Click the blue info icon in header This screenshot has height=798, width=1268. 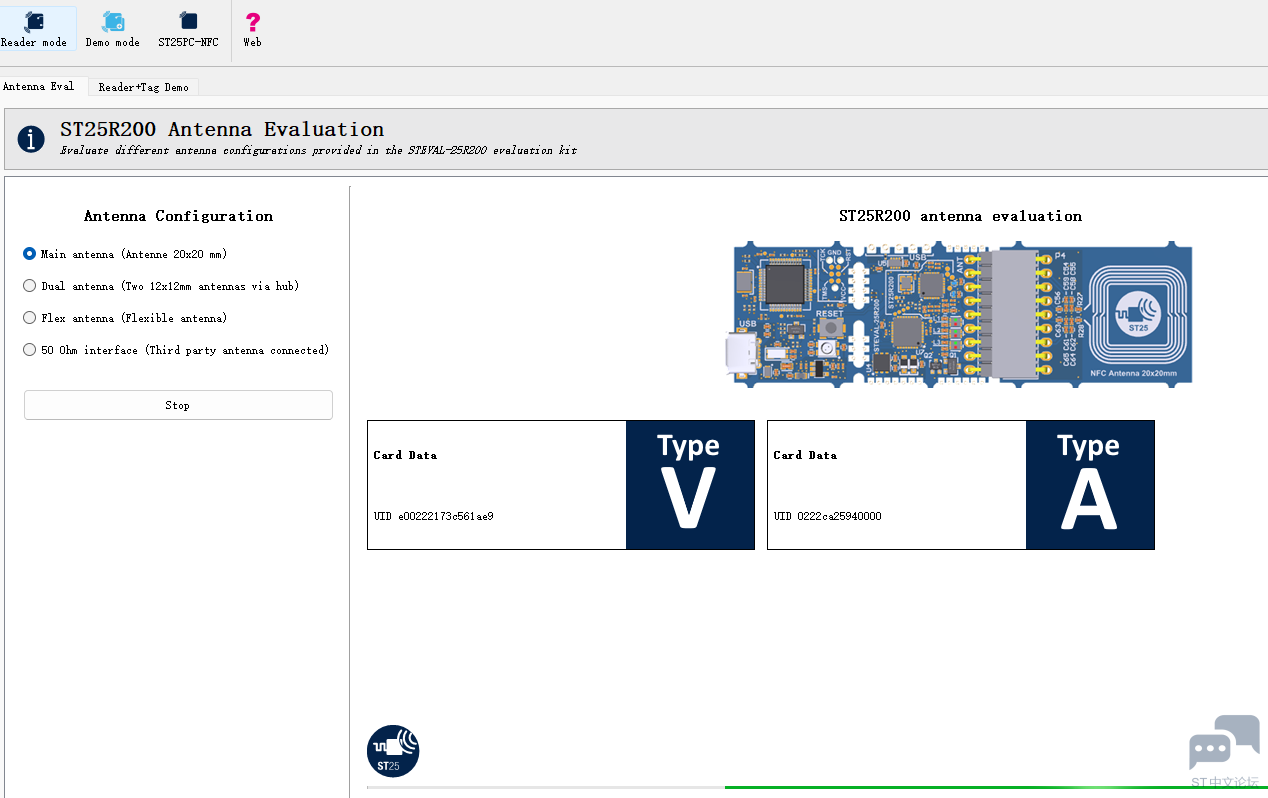[31, 139]
